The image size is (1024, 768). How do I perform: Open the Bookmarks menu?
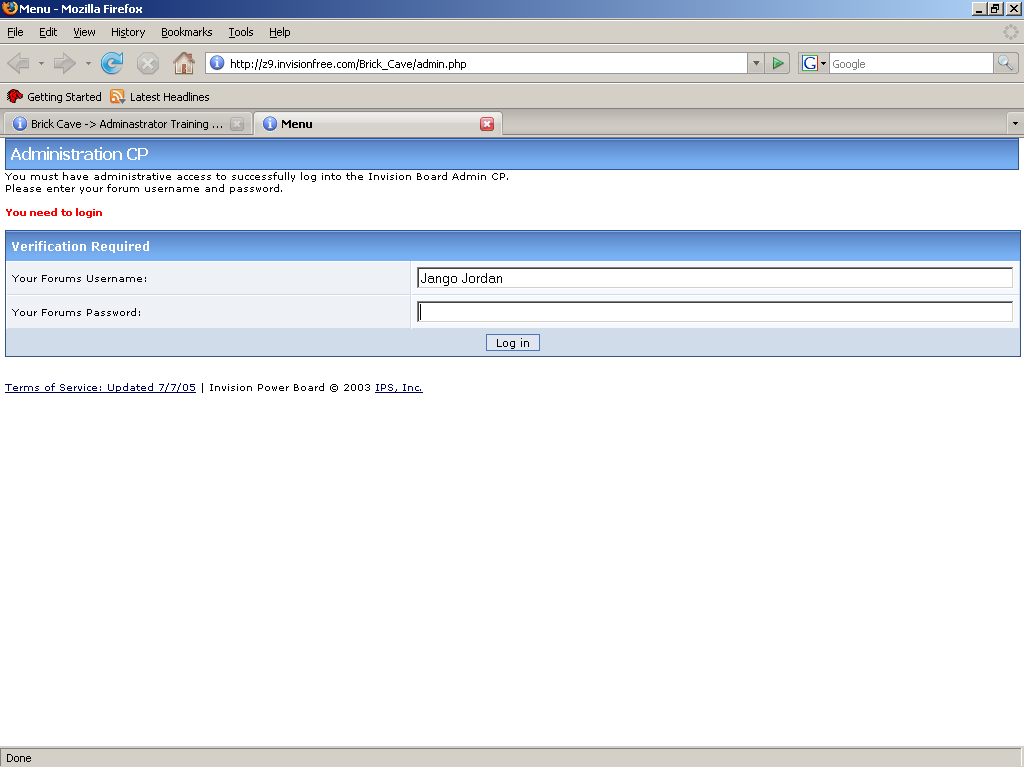(187, 32)
